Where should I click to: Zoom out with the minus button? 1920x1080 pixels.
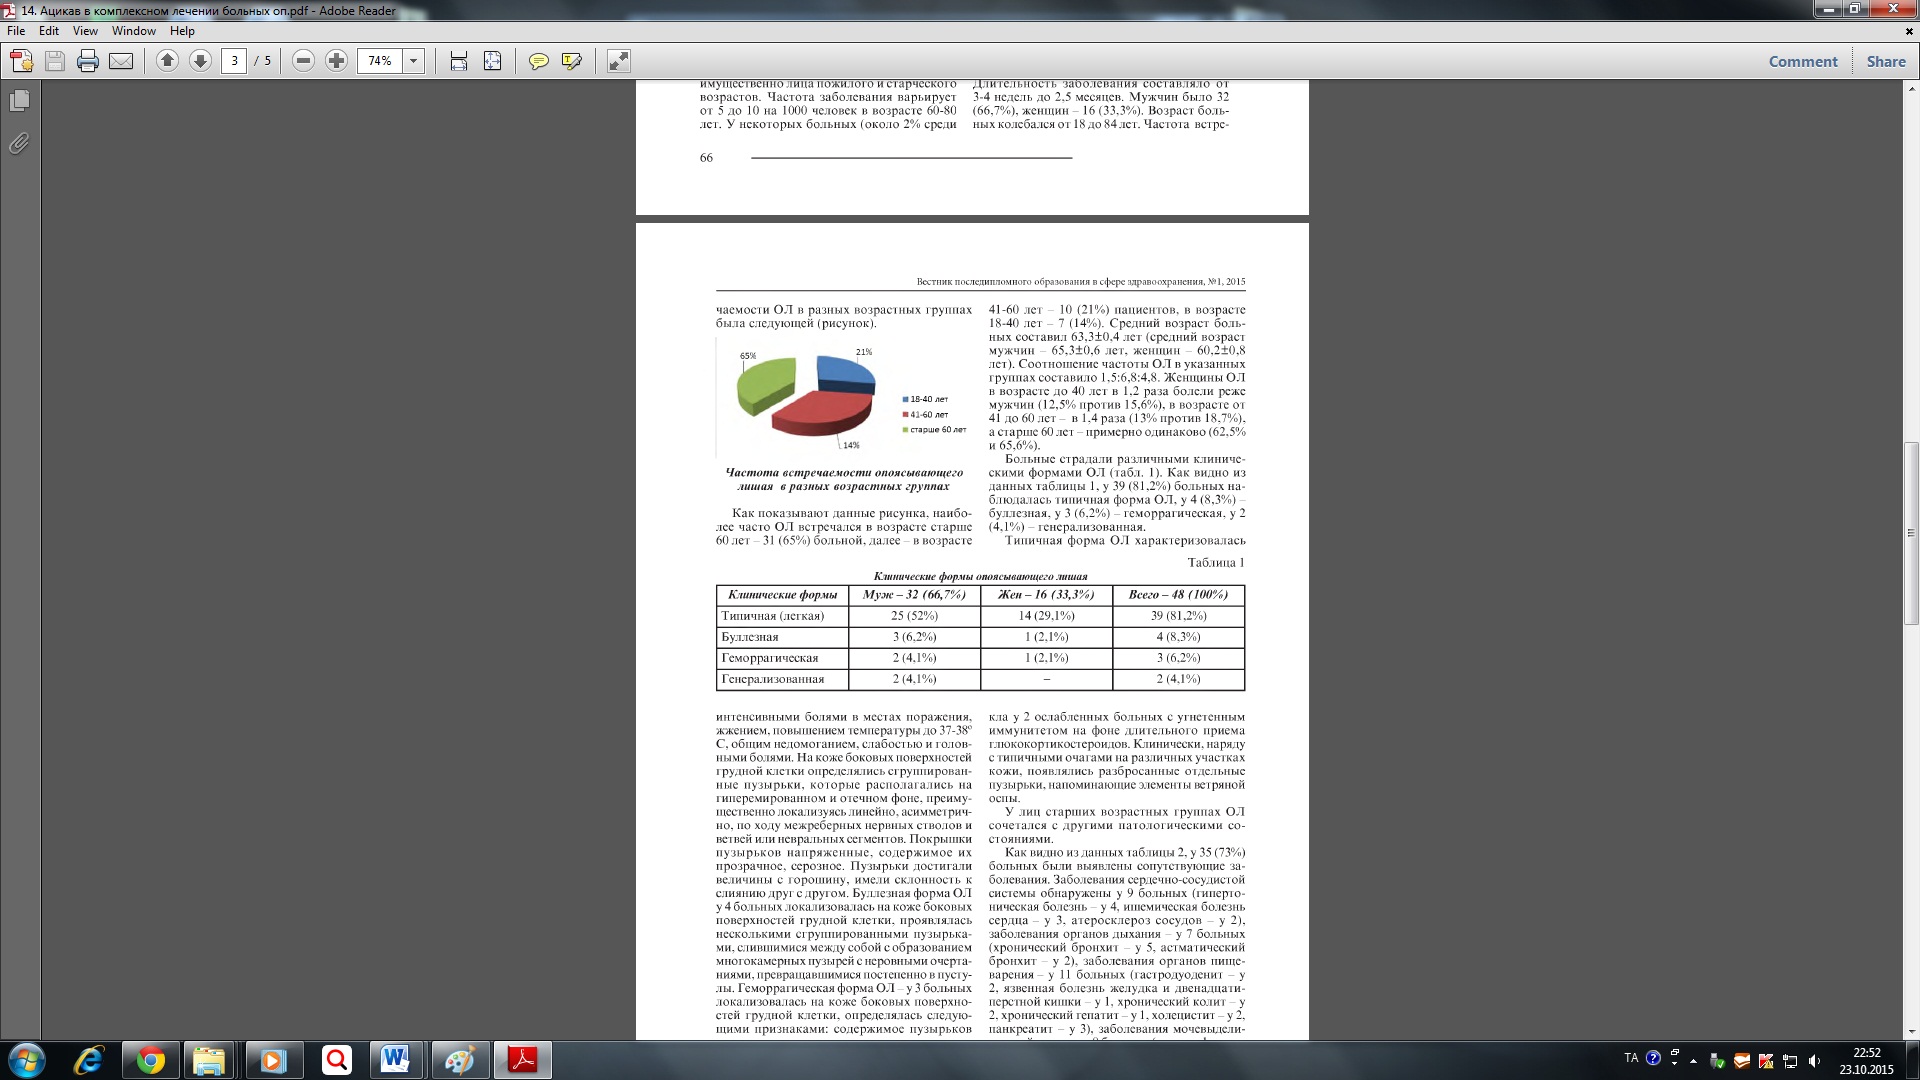click(303, 61)
